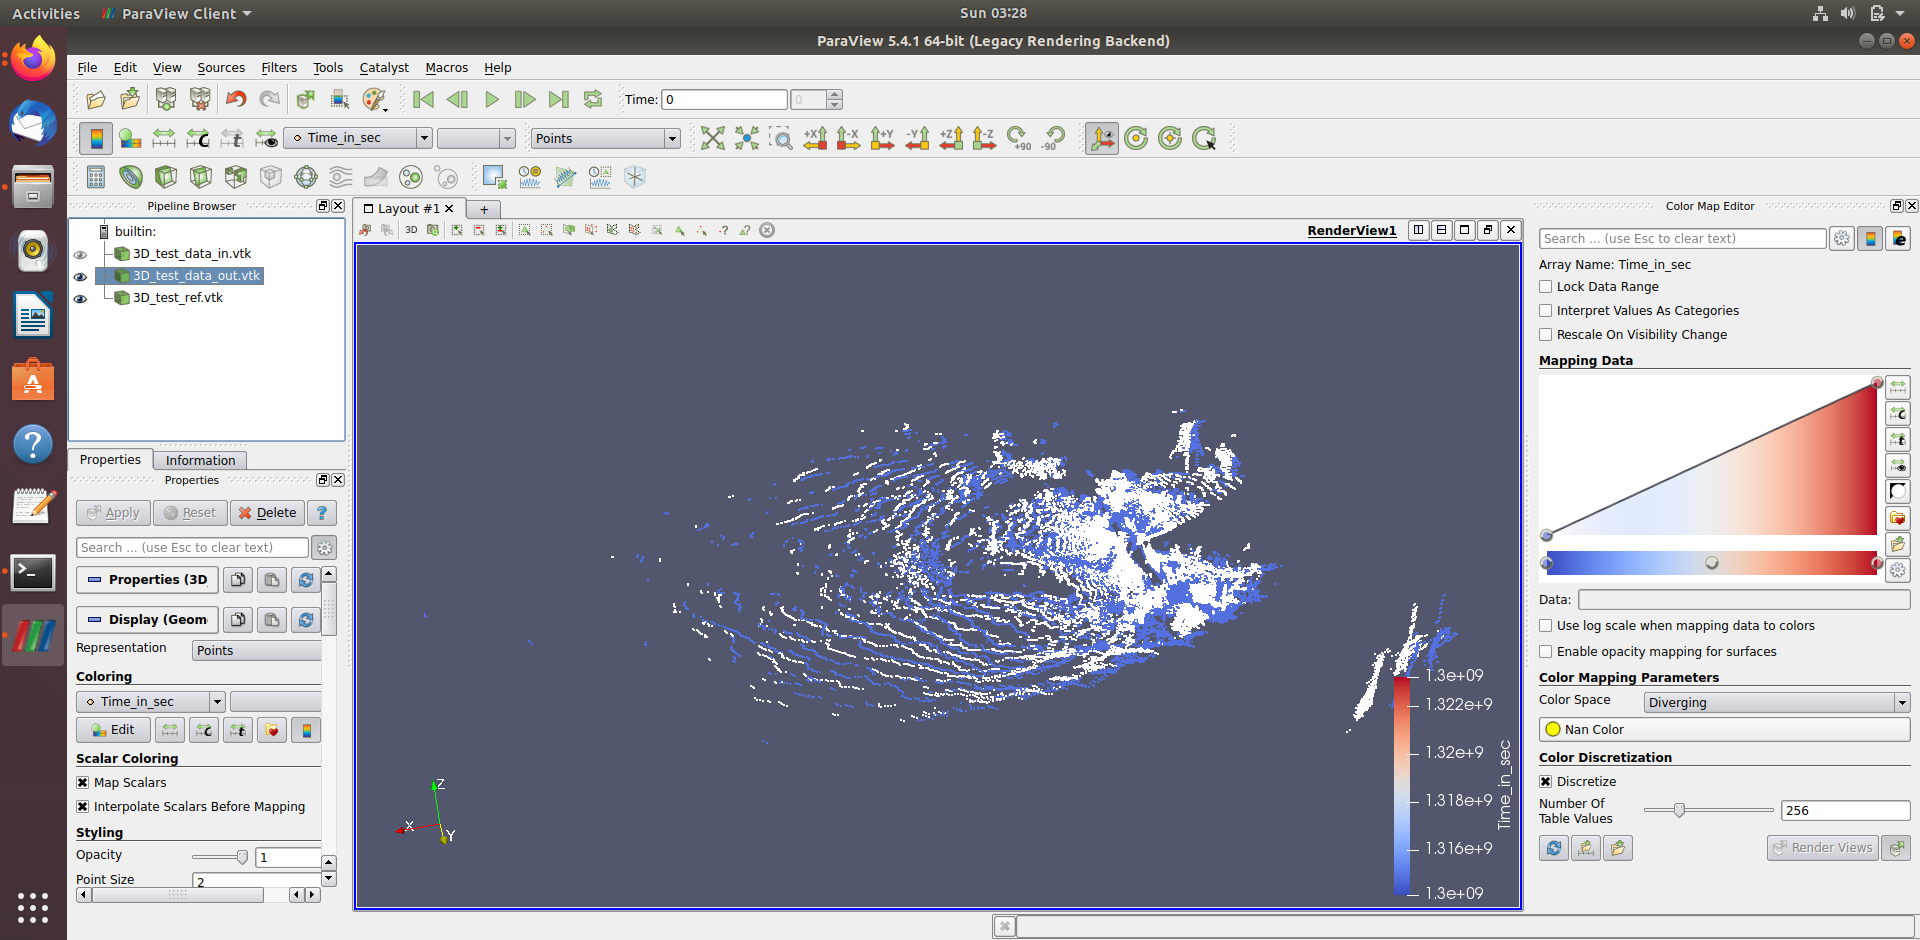Toggle visibility of 3D_test_ref.vtk
1920x940 pixels.
[x=80, y=298]
